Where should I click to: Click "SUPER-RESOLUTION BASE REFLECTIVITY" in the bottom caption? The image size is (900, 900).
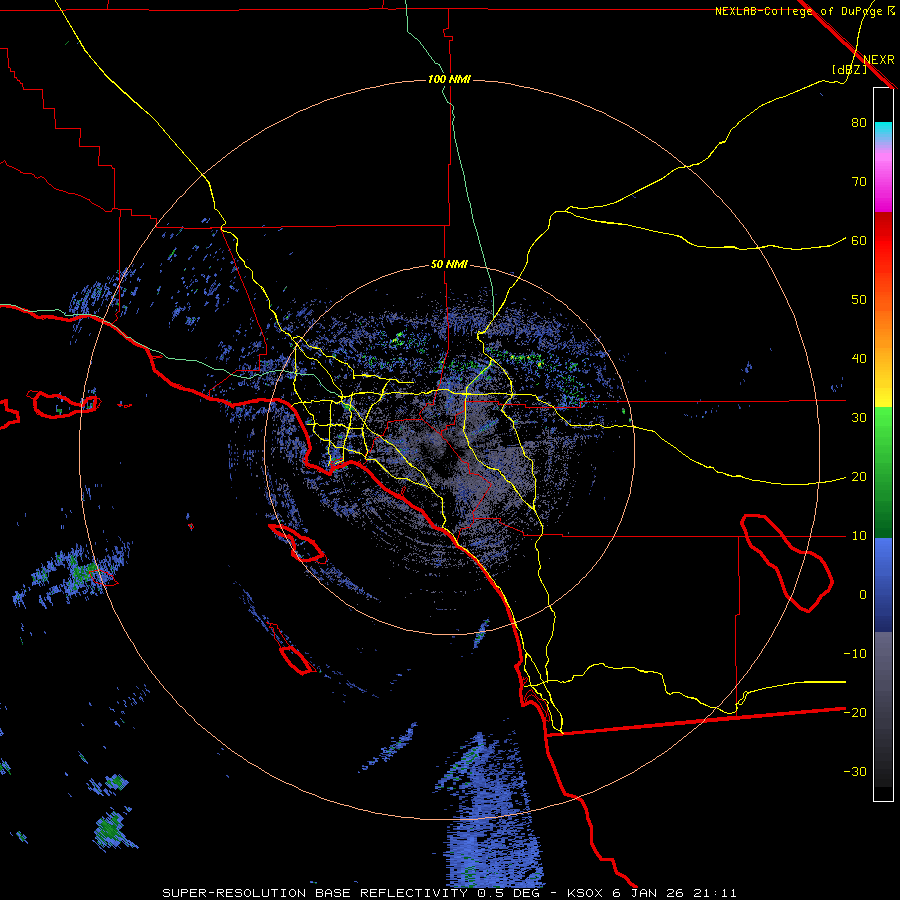click(315, 893)
